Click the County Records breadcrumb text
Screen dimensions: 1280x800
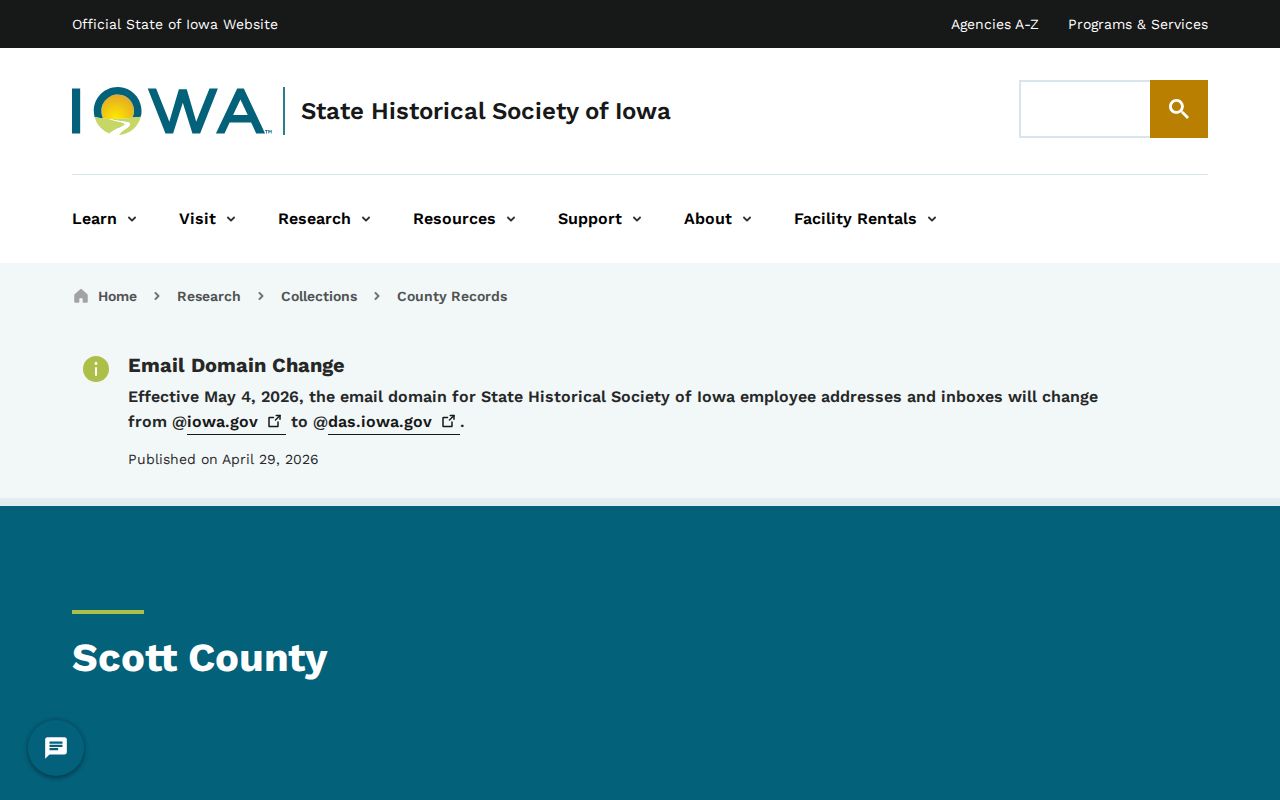pos(452,296)
